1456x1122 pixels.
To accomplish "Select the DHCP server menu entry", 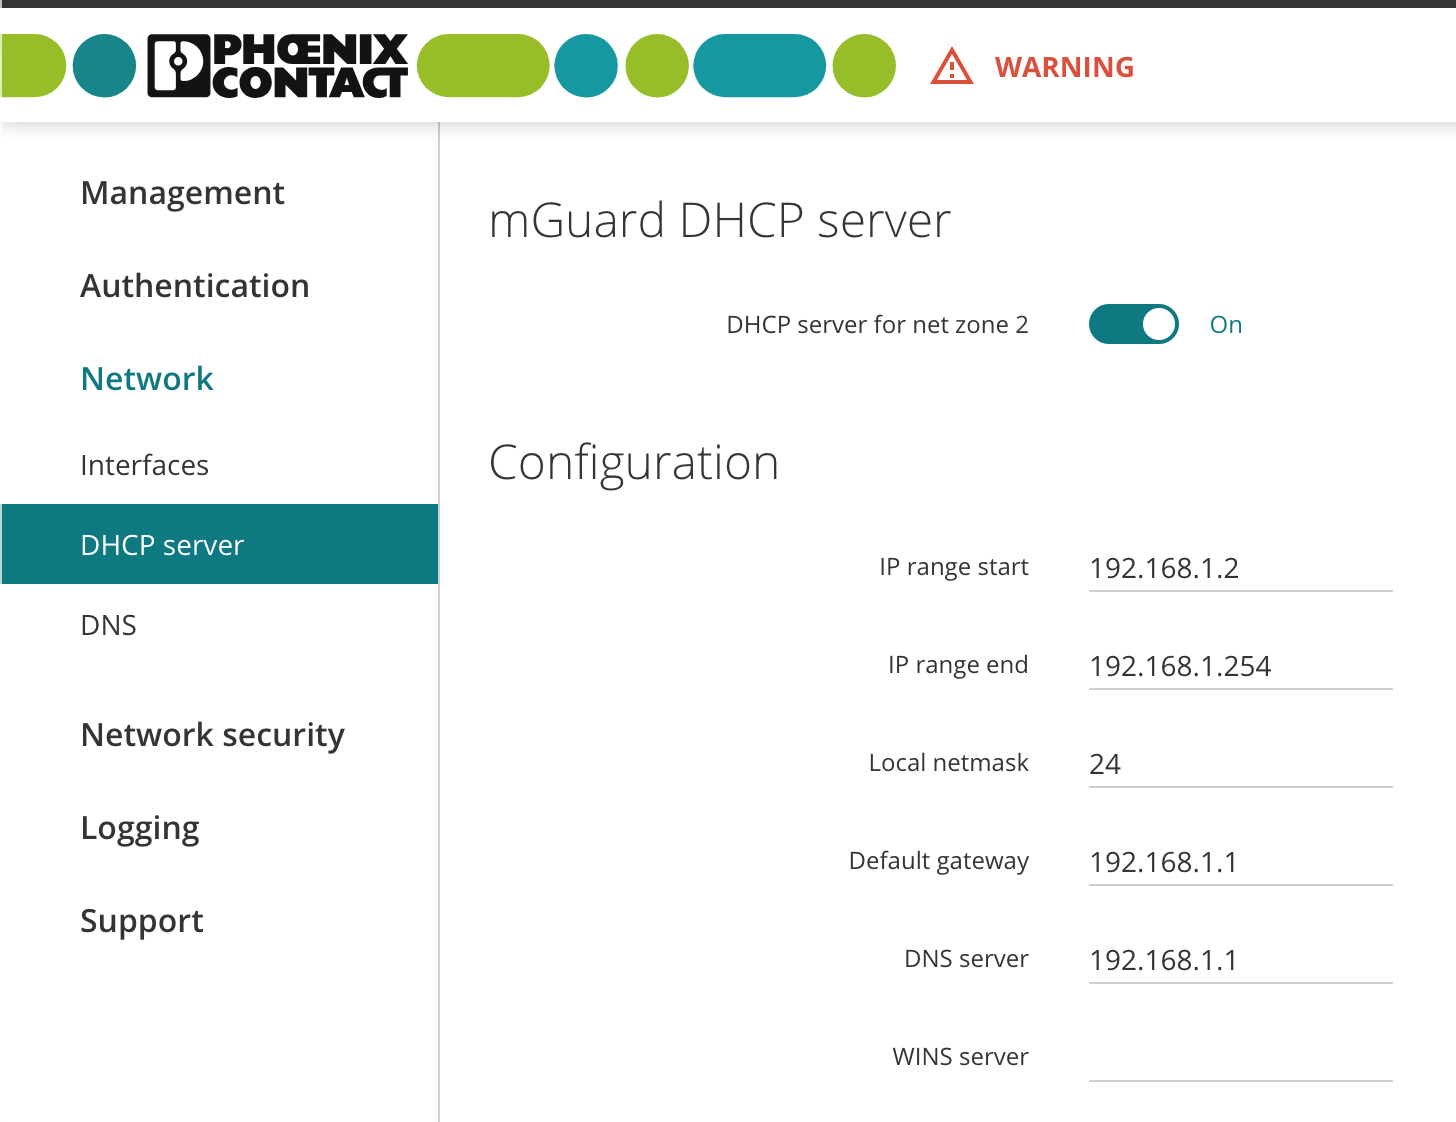I will click(x=220, y=544).
